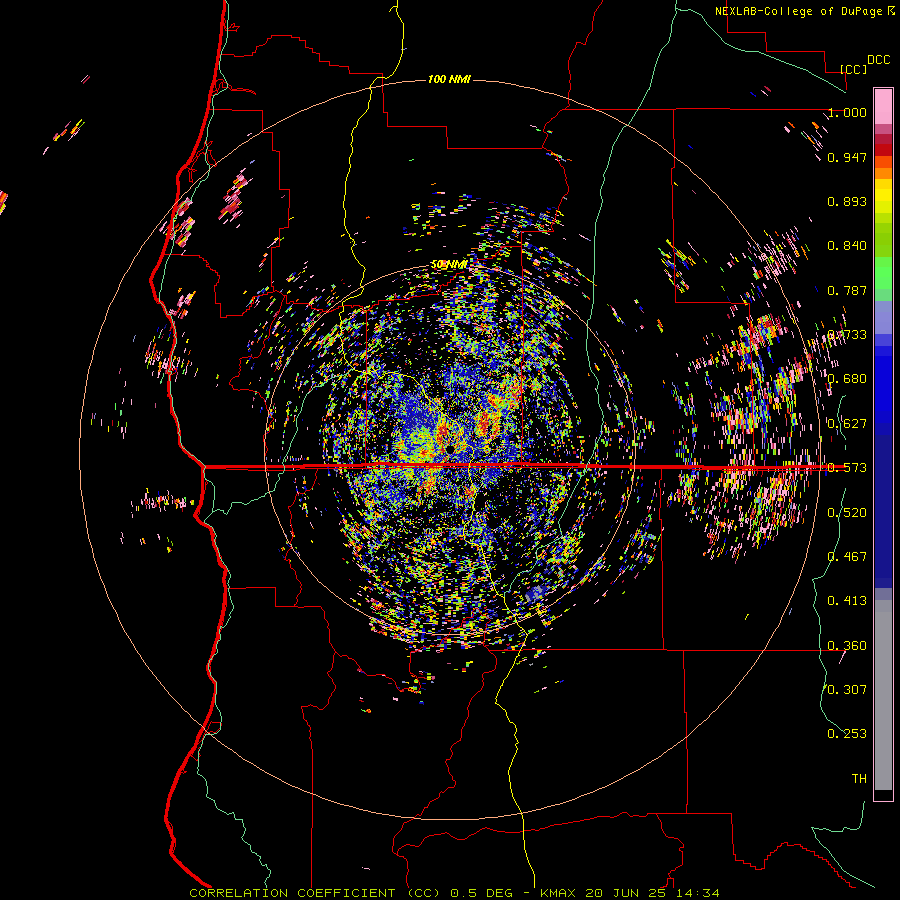This screenshot has width=900, height=900.
Task: Click the 0.893 color scale value
Action: [x=847, y=201]
